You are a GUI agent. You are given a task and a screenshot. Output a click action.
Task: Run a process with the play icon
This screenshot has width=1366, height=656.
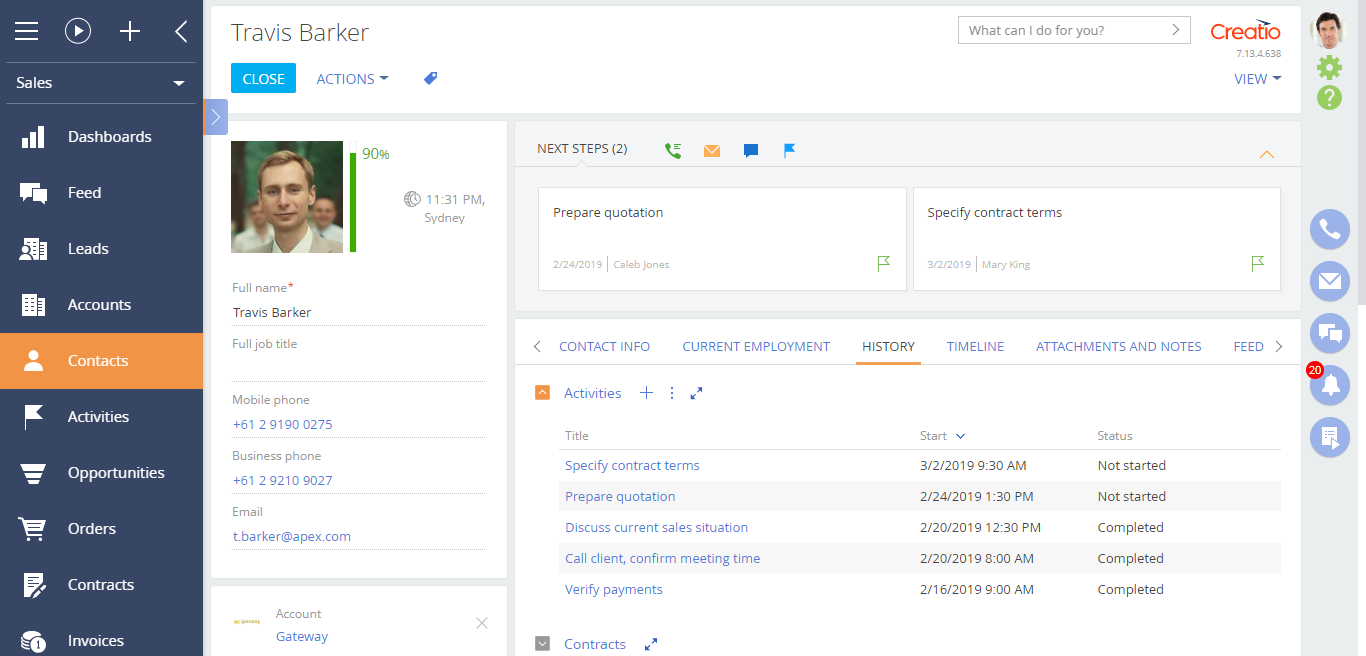[78, 31]
